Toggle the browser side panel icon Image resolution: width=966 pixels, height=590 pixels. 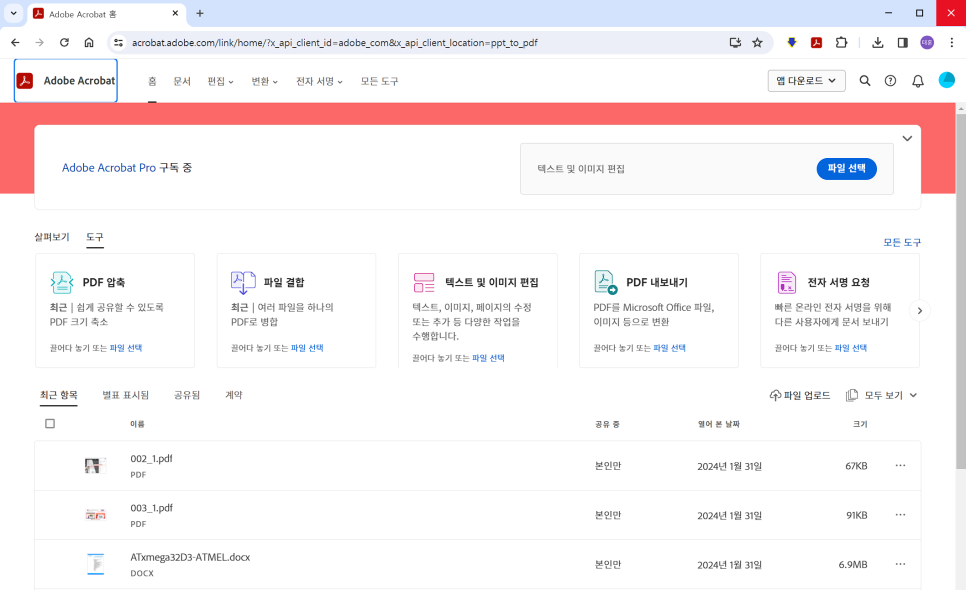click(903, 42)
